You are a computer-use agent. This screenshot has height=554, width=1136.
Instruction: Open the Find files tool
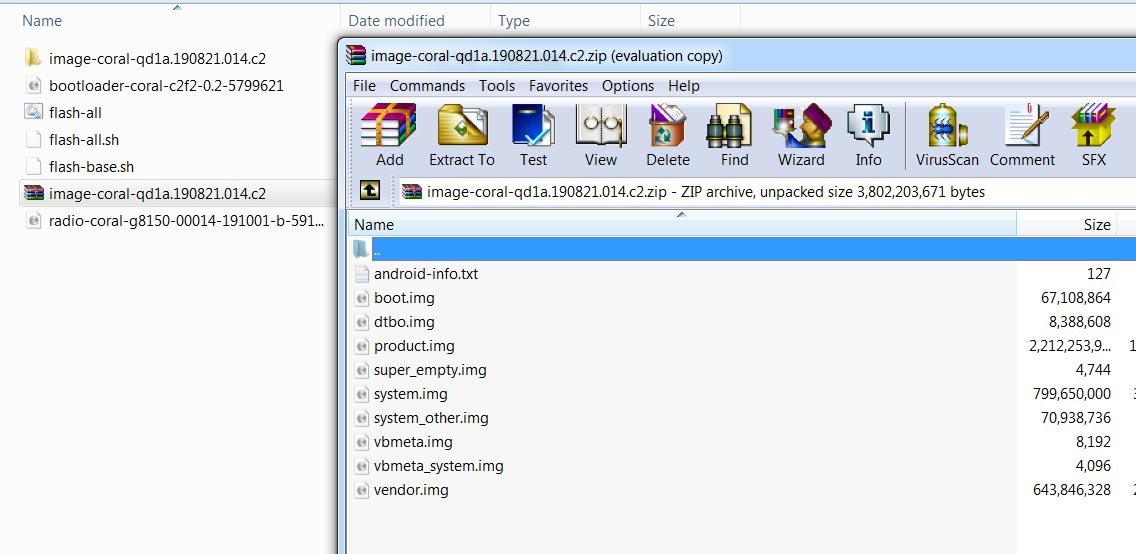tap(734, 134)
